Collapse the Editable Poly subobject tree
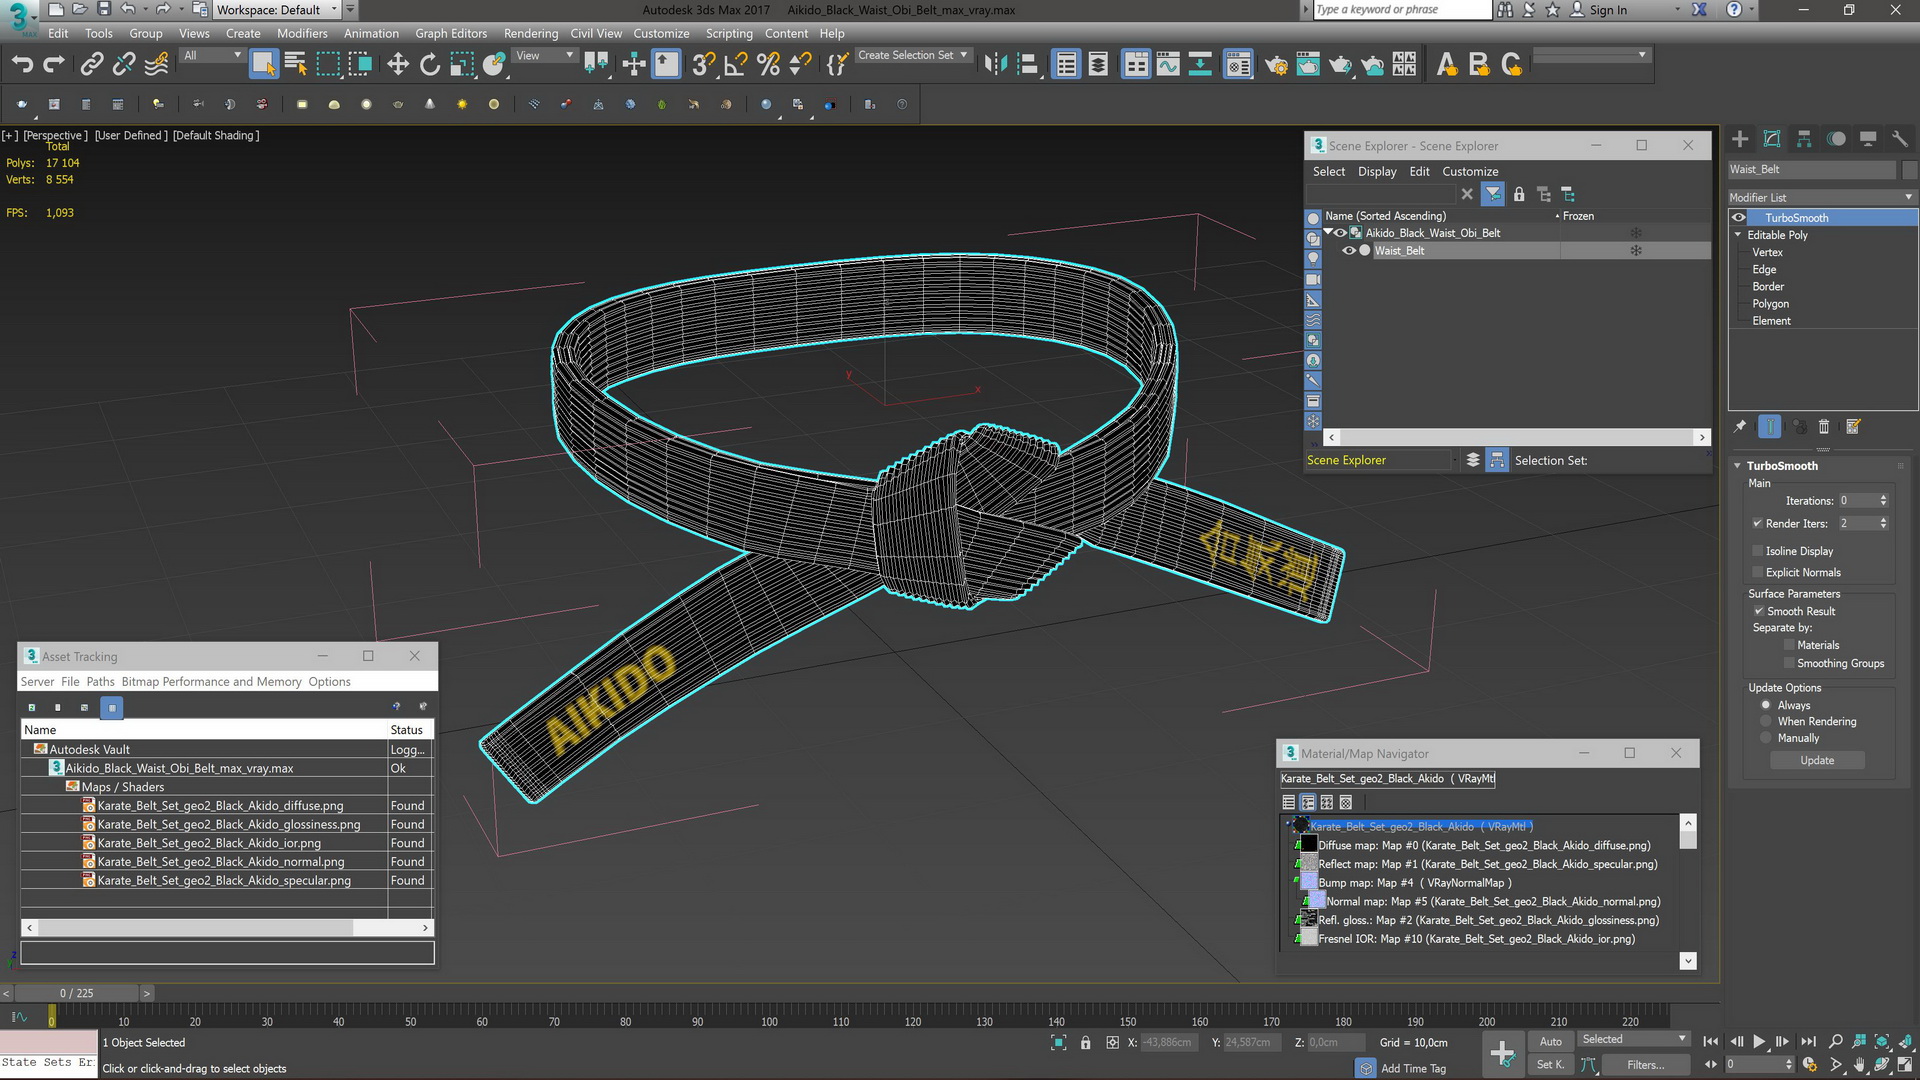The width and height of the screenshot is (1920, 1080). tap(1738, 235)
